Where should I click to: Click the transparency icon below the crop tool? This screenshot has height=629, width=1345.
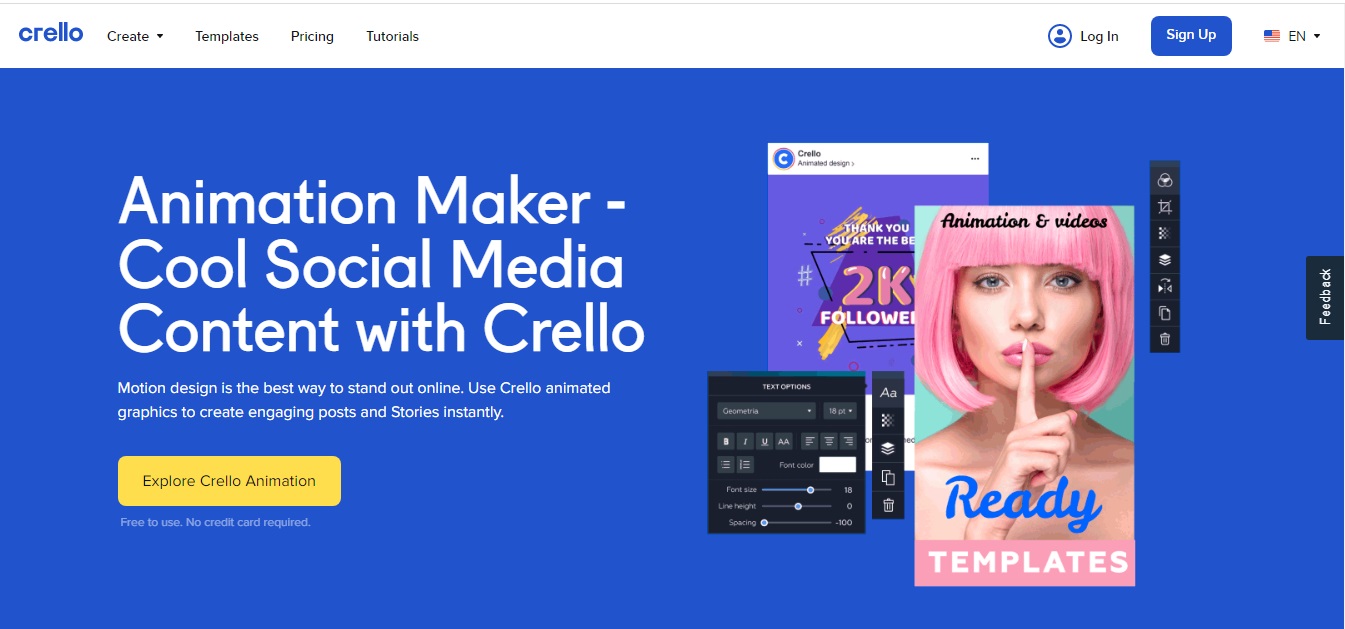coord(1165,233)
